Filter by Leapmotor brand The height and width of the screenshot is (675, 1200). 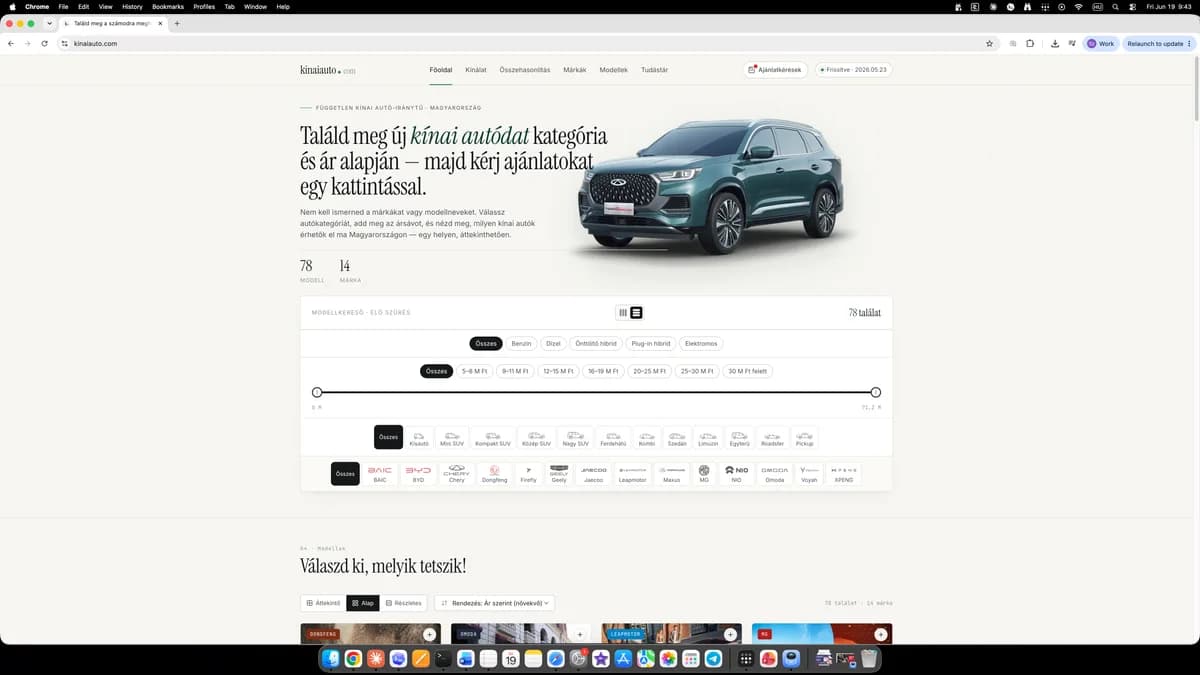pyautogui.click(x=633, y=474)
